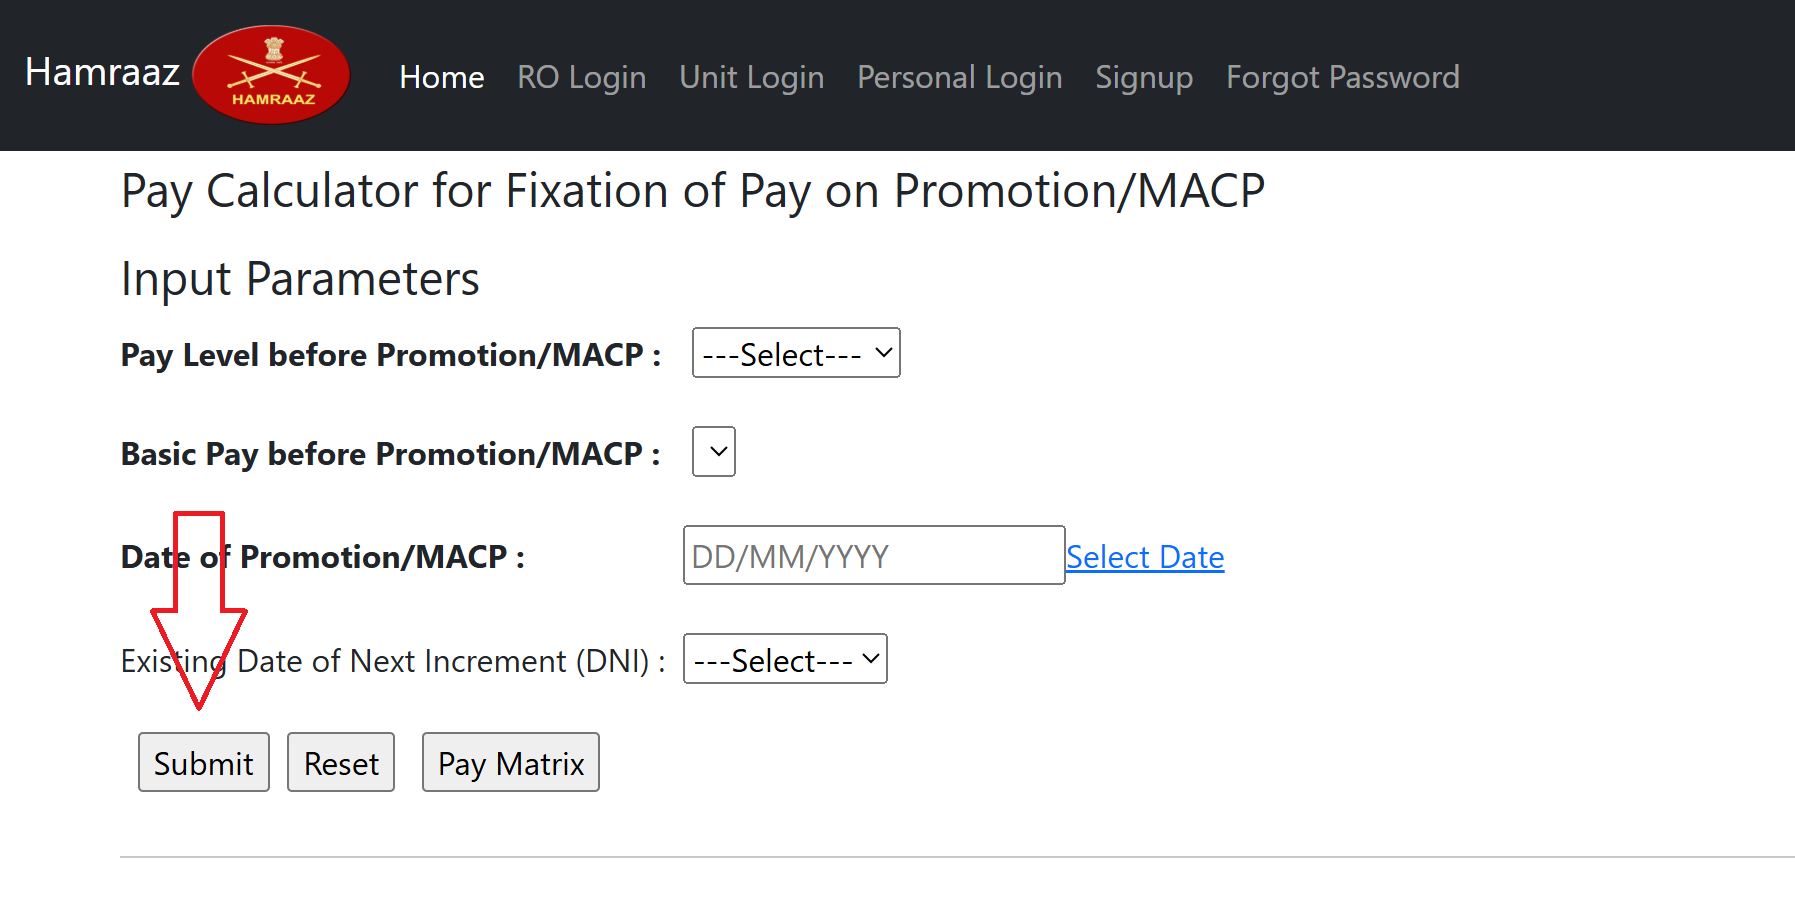Expand the Existing Date of Next Increment dropdown

point(784,658)
